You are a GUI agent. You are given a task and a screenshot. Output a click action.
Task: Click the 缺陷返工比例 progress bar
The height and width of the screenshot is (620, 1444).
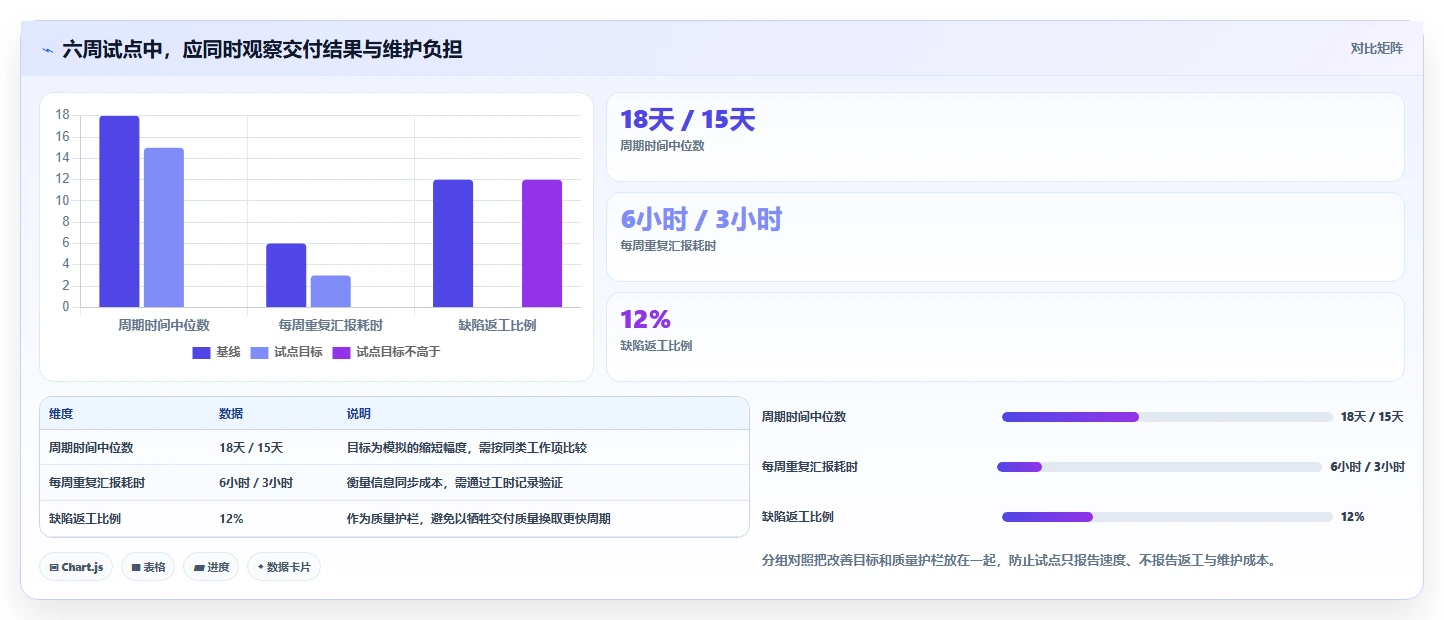[1167, 517]
